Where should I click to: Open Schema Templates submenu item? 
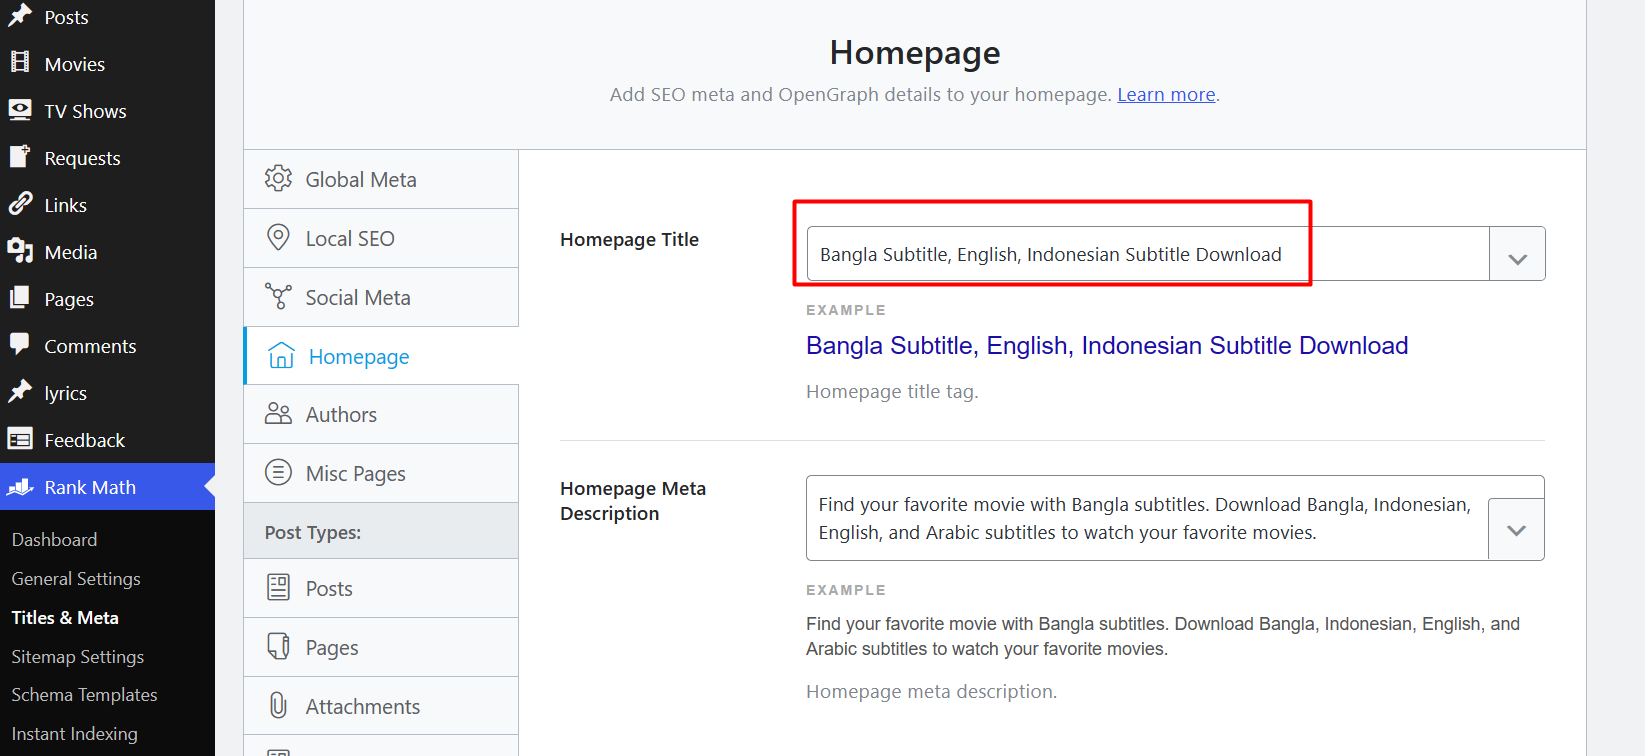click(84, 694)
